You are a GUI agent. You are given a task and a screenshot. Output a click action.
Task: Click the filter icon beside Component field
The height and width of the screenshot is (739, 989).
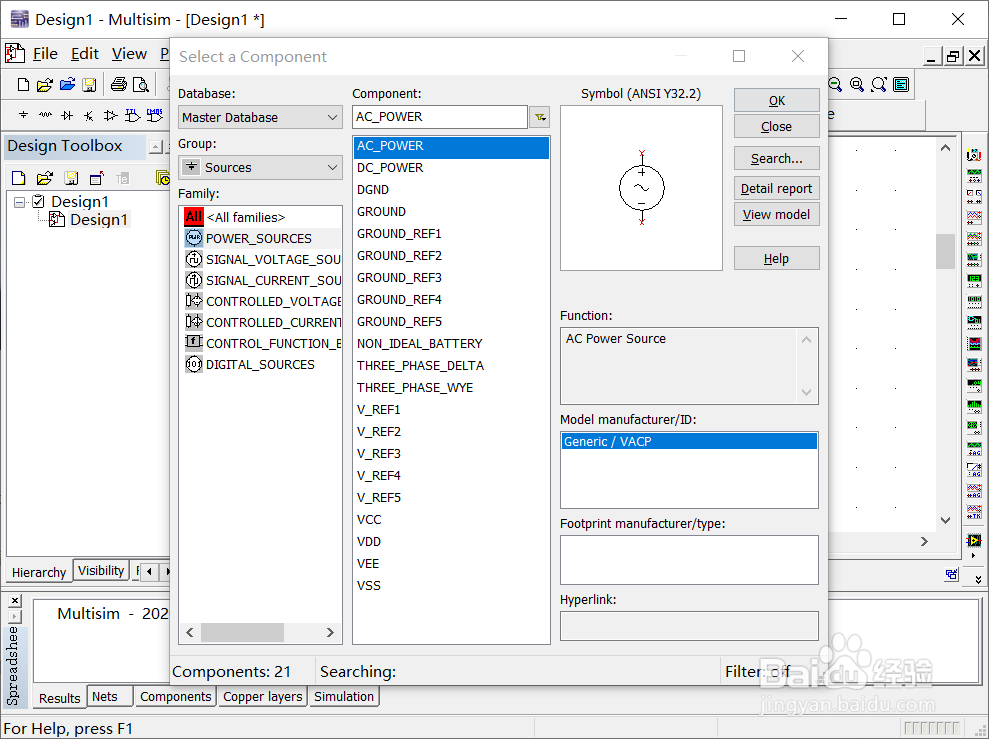(x=540, y=117)
